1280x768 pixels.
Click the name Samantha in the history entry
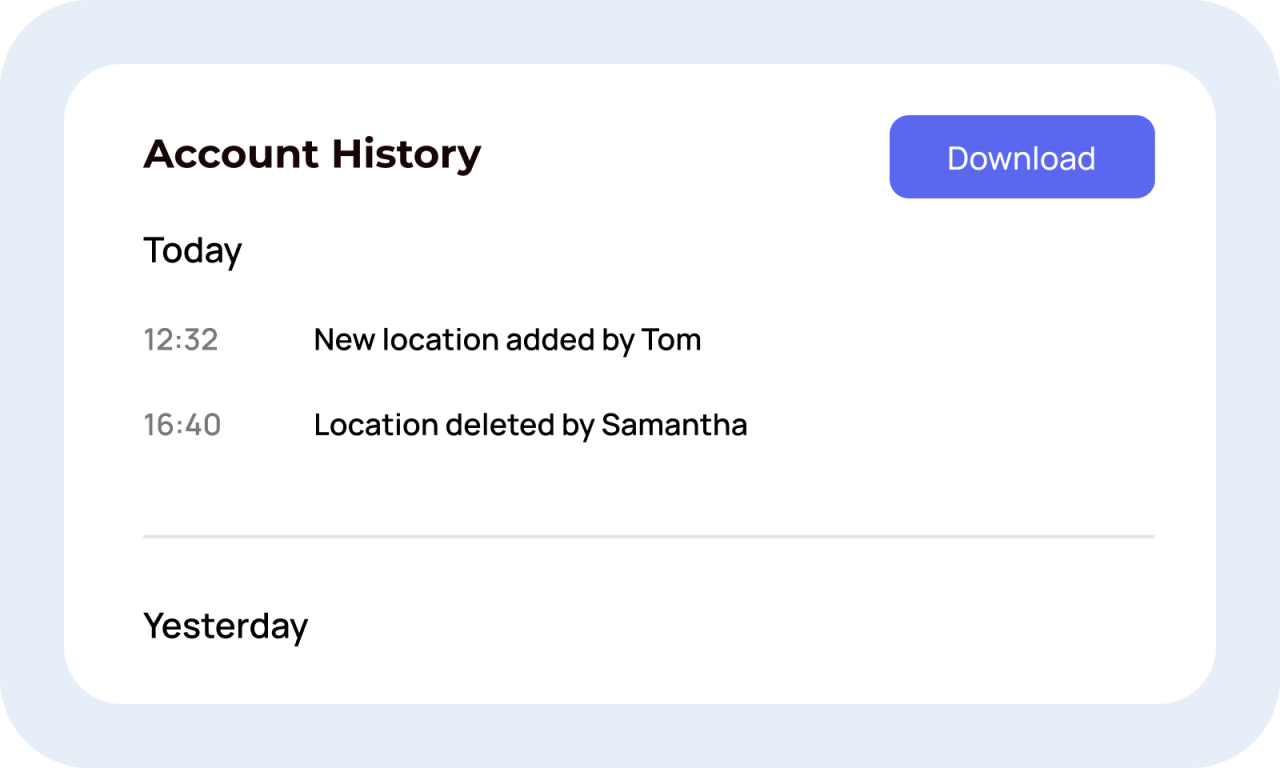(x=674, y=425)
